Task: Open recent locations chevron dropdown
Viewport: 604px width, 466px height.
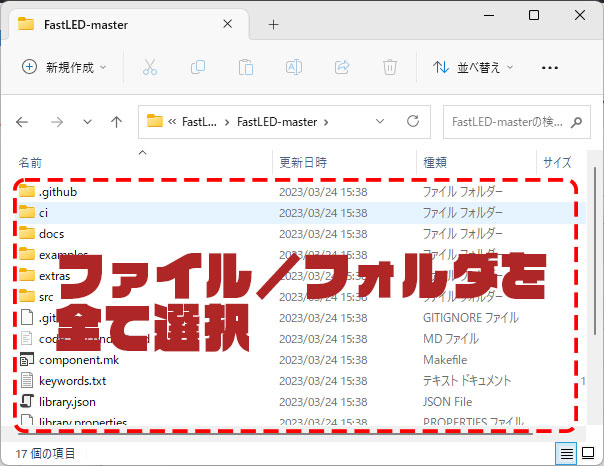Action: click(87, 122)
